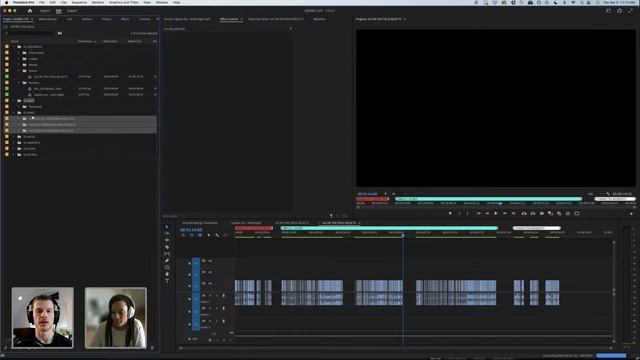Open the Quick Export icon at top right
The height and width of the screenshot is (360, 640).
click(x=620, y=11)
